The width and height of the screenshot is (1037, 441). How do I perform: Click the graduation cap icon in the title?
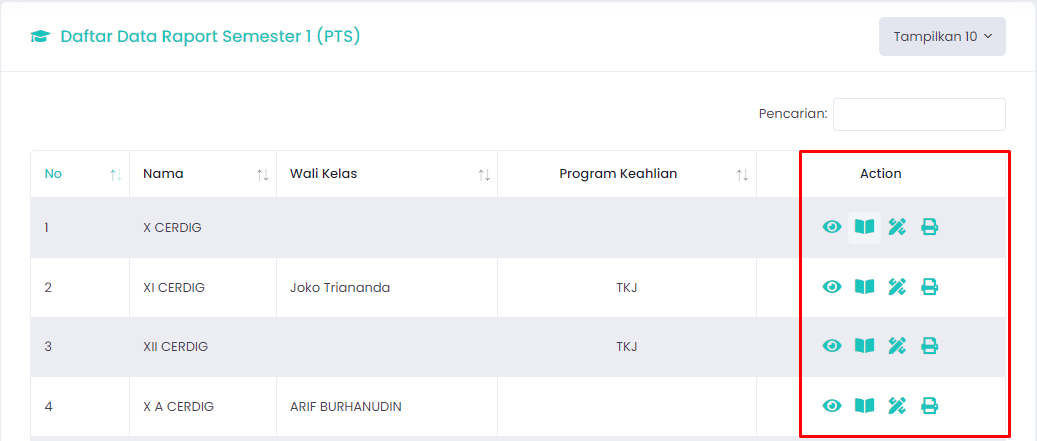[x=40, y=36]
